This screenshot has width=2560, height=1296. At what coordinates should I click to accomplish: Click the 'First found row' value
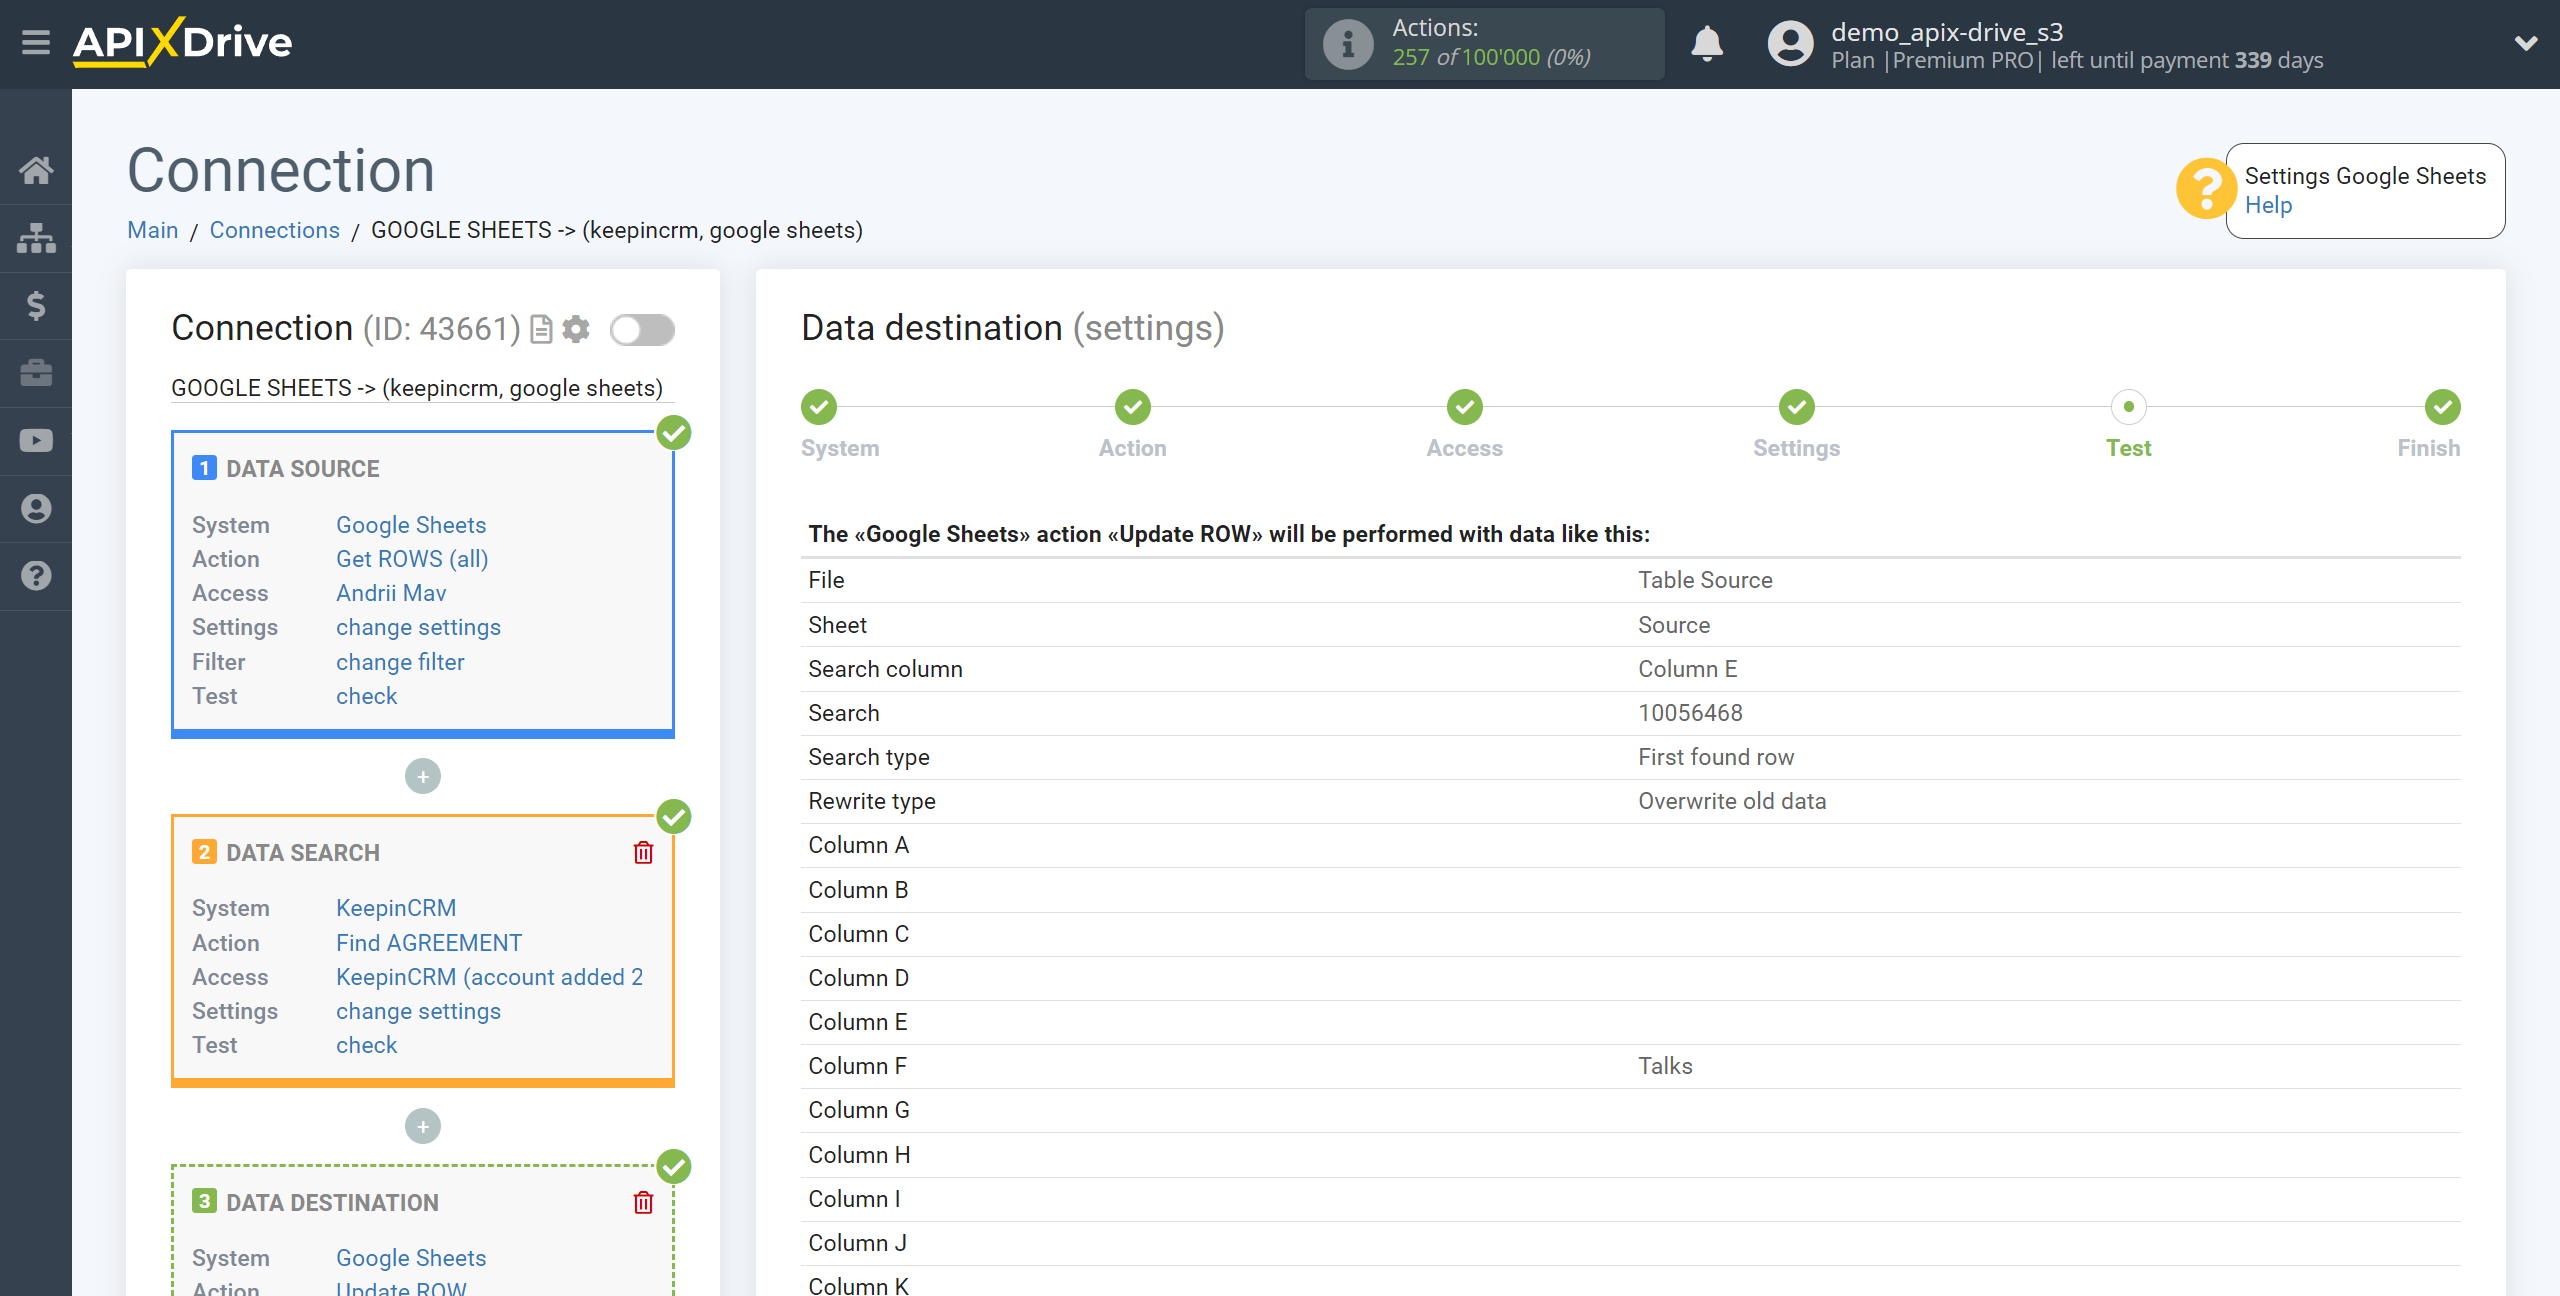tap(1716, 757)
